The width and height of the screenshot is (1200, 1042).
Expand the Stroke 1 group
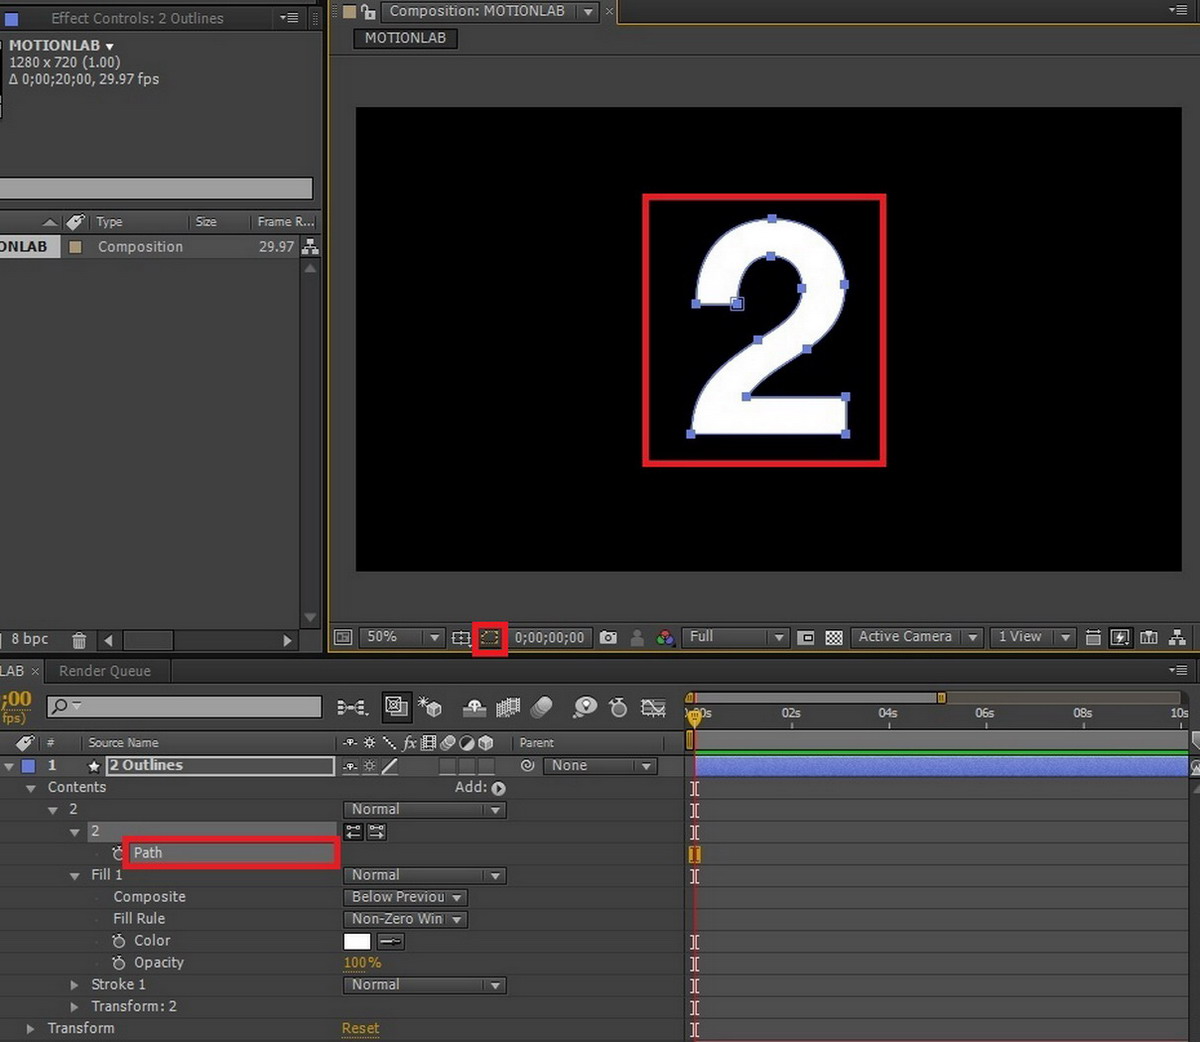[x=75, y=985]
